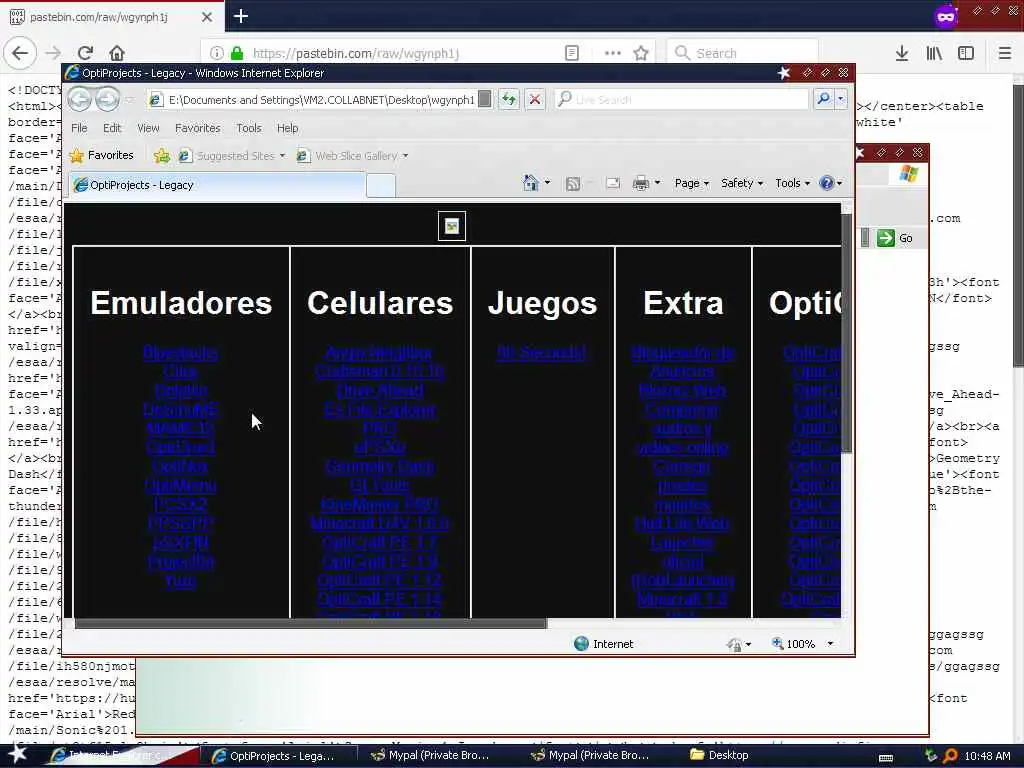Move the IE horizontal scrollbar thumb
This screenshot has width=1024, height=768.
point(311,623)
